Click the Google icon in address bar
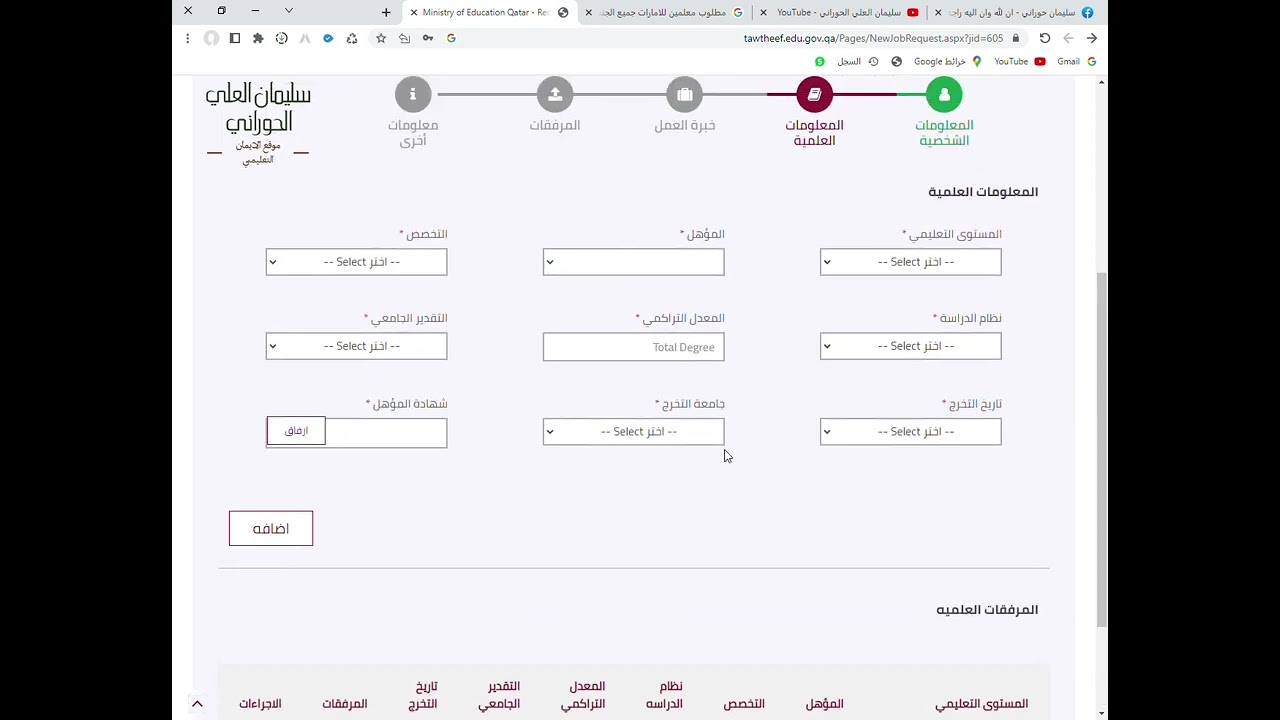This screenshot has height=720, width=1280. tap(451, 38)
